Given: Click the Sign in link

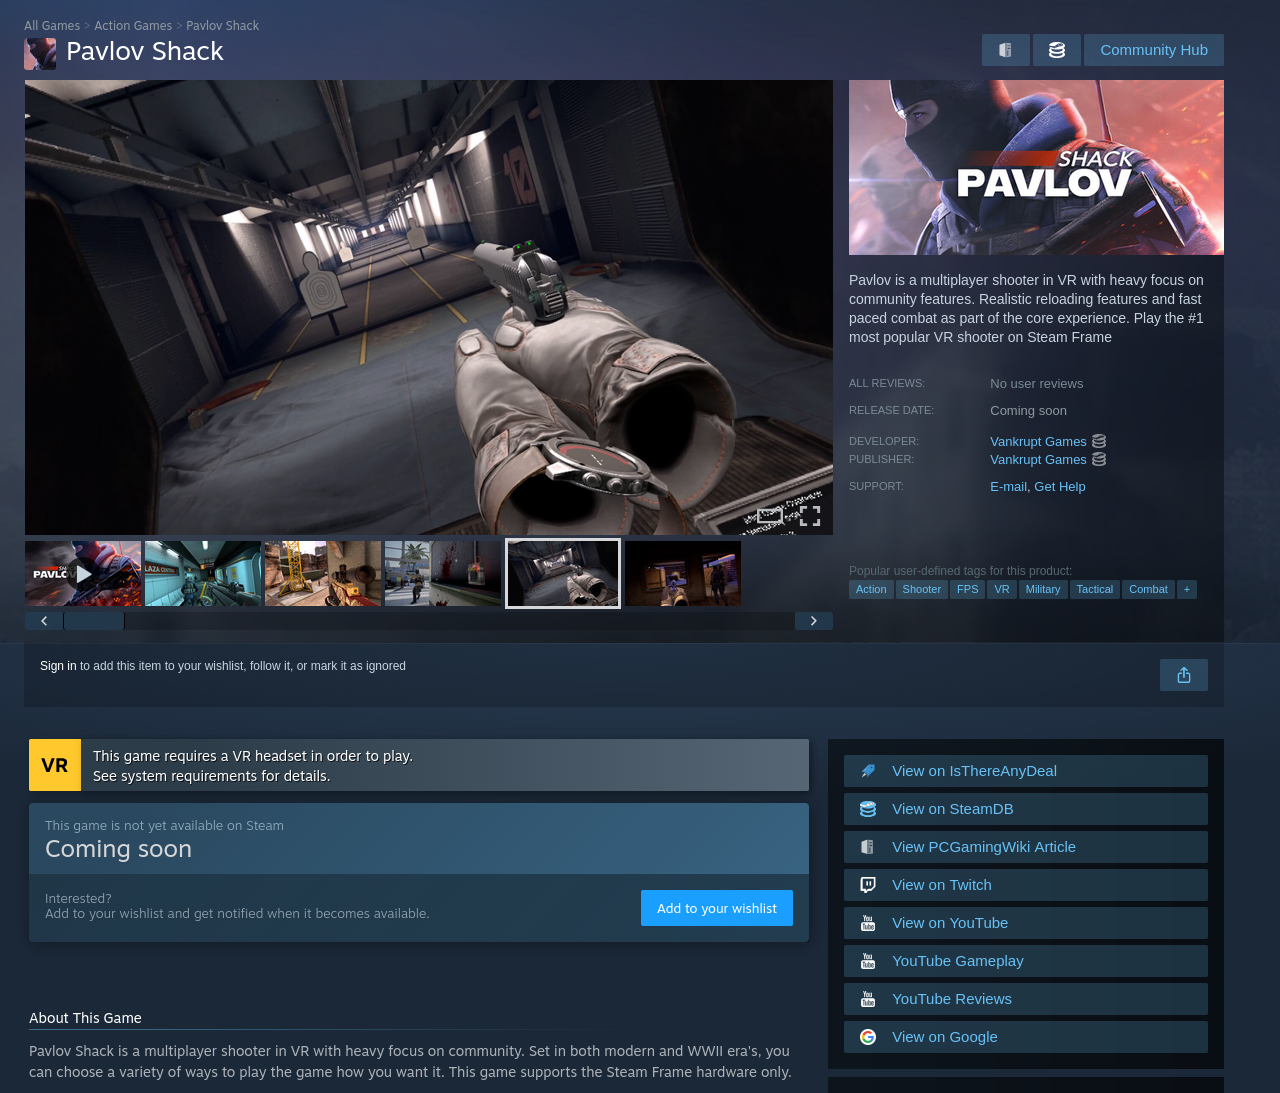Looking at the screenshot, I should [x=58, y=666].
